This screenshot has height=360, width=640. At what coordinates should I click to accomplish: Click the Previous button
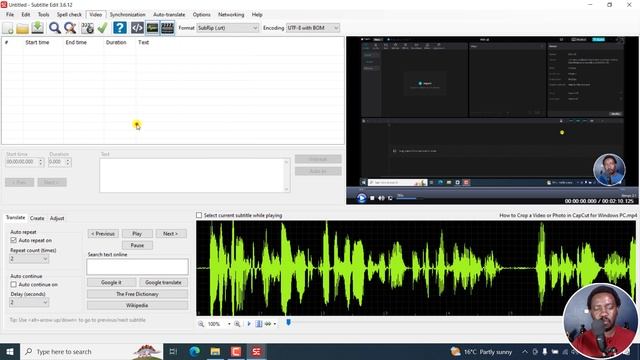(x=103, y=234)
